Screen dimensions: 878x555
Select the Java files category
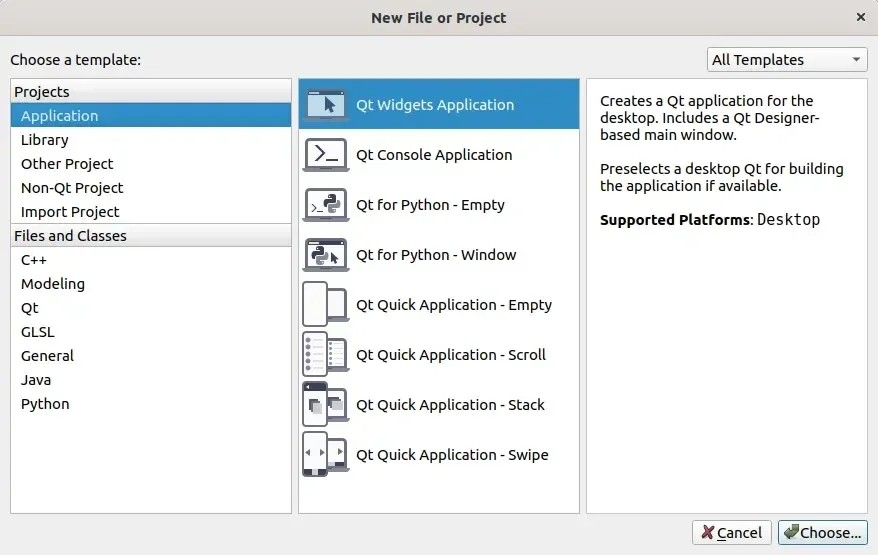click(151, 380)
